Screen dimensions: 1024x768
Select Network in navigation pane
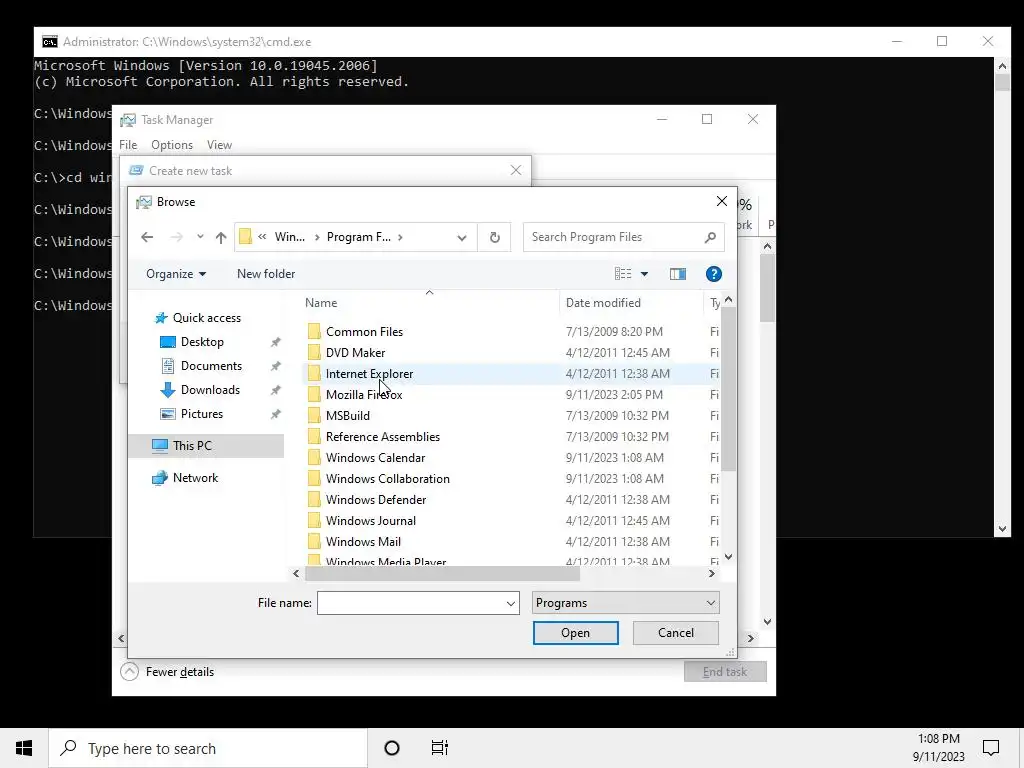195,477
